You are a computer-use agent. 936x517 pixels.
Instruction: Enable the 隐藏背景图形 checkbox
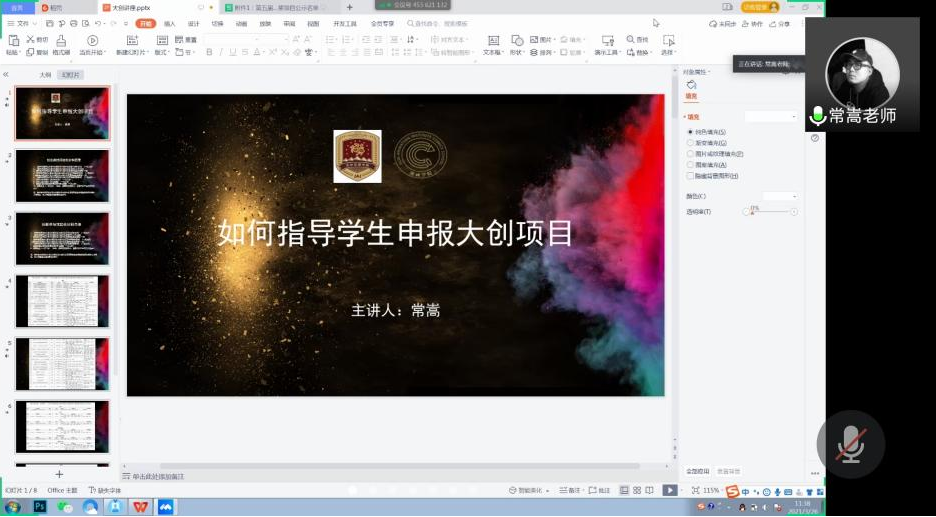click(x=690, y=176)
